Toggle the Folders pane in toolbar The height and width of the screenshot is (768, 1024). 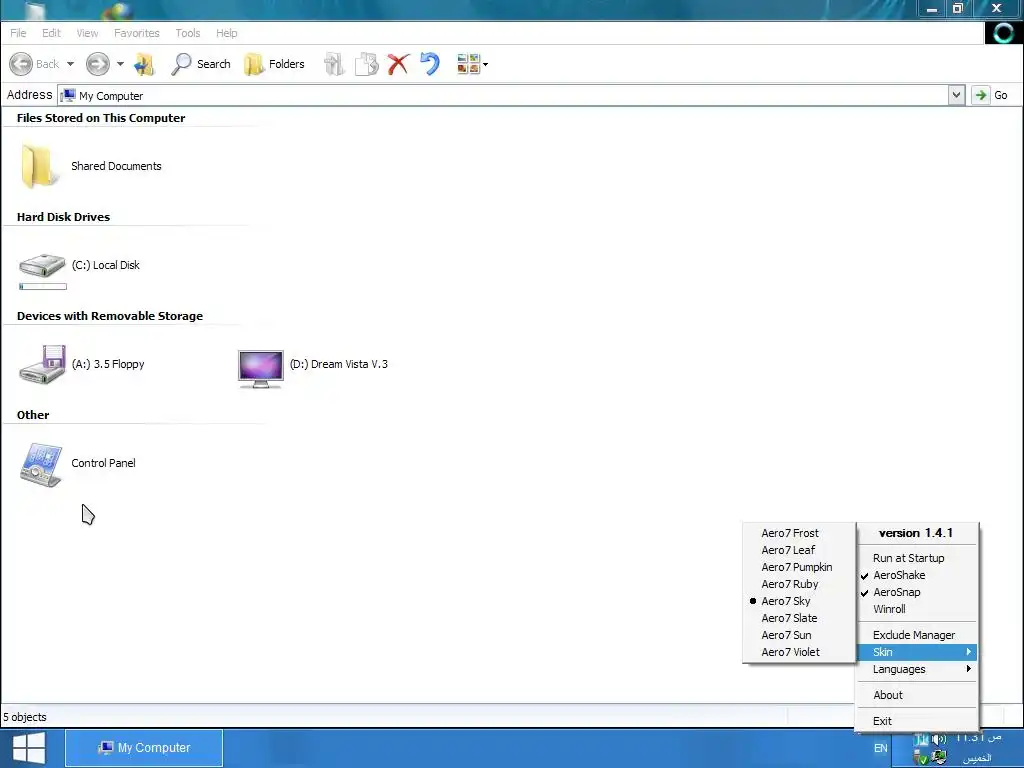(274, 64)
